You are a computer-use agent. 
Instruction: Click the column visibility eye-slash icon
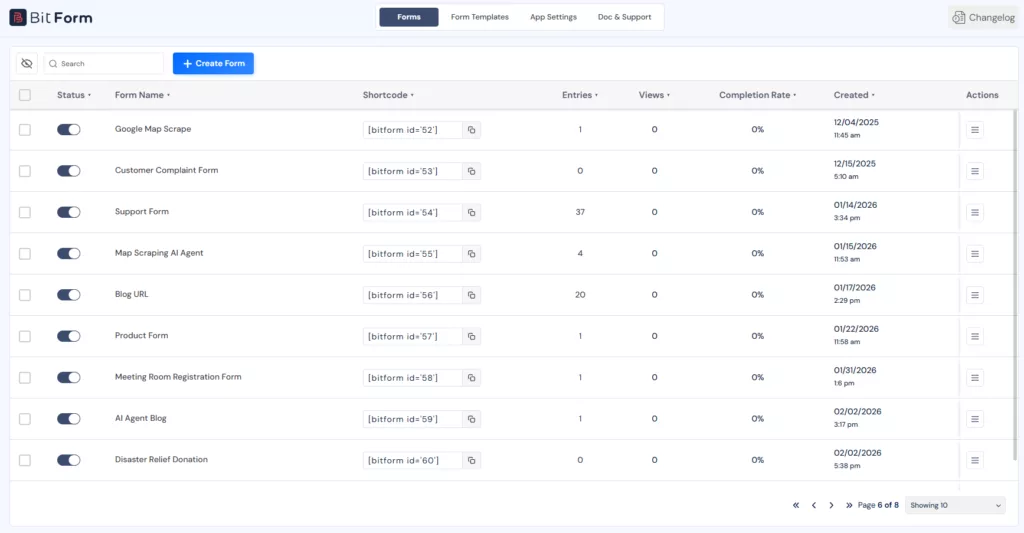coord(27,63)
